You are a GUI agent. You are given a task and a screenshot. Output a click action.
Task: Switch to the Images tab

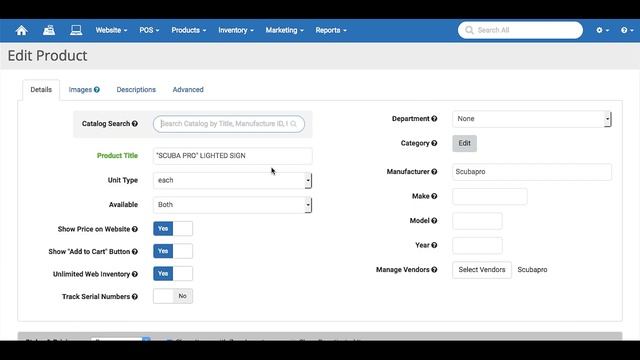pyautogui.click(x=84, y=90)
